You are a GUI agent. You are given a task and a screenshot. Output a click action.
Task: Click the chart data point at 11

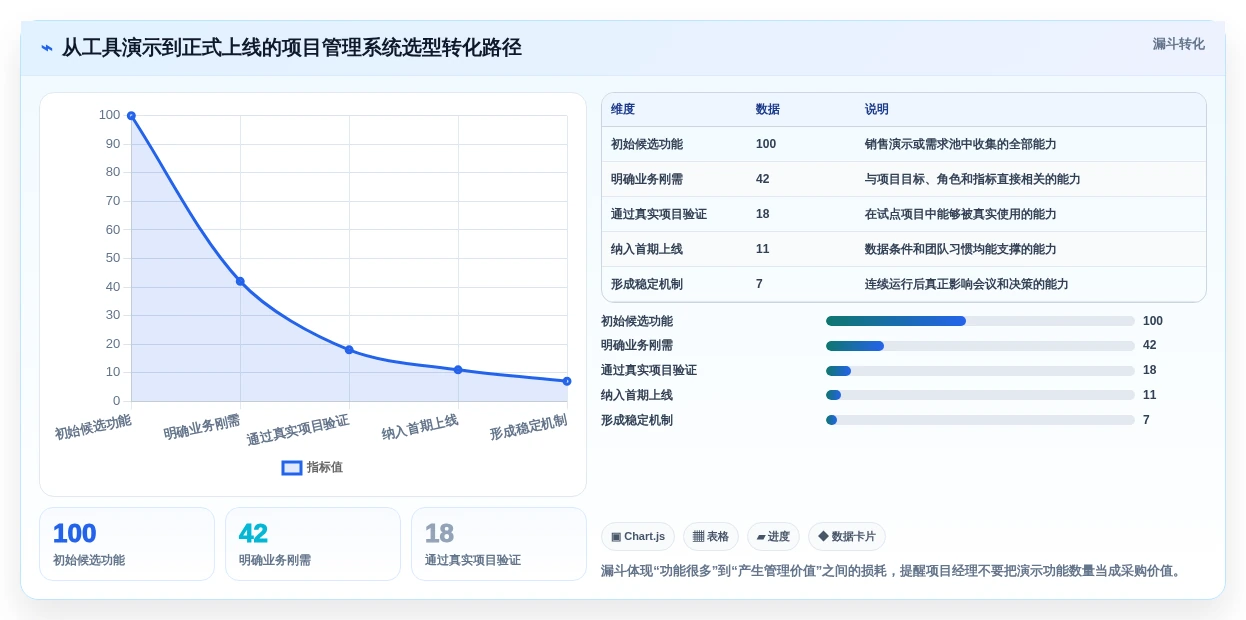point(458,370)
